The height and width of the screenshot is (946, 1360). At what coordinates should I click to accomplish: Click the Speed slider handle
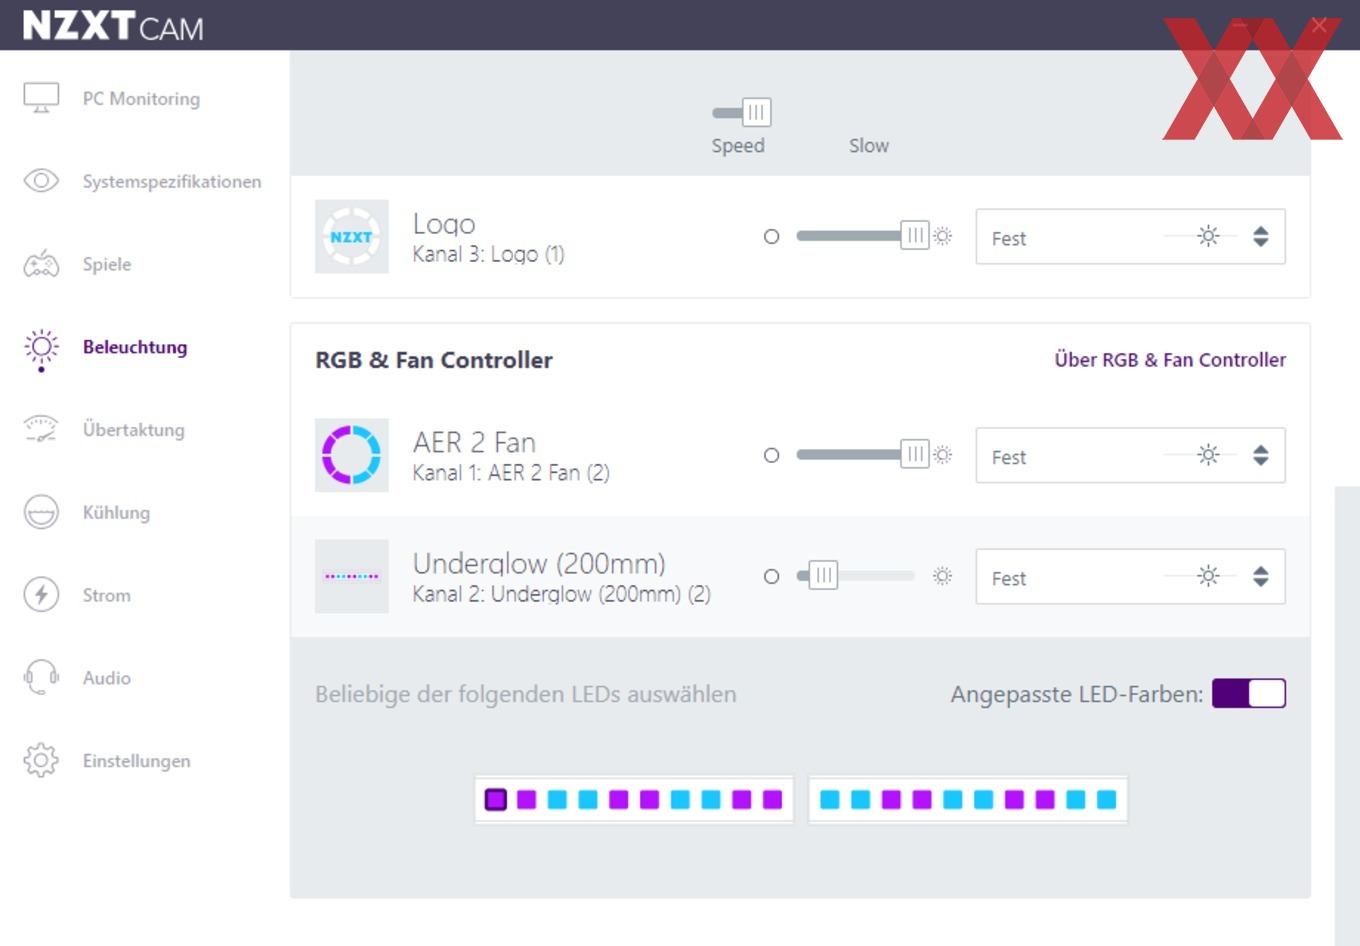pyautogui.click(x=756, y=112)
